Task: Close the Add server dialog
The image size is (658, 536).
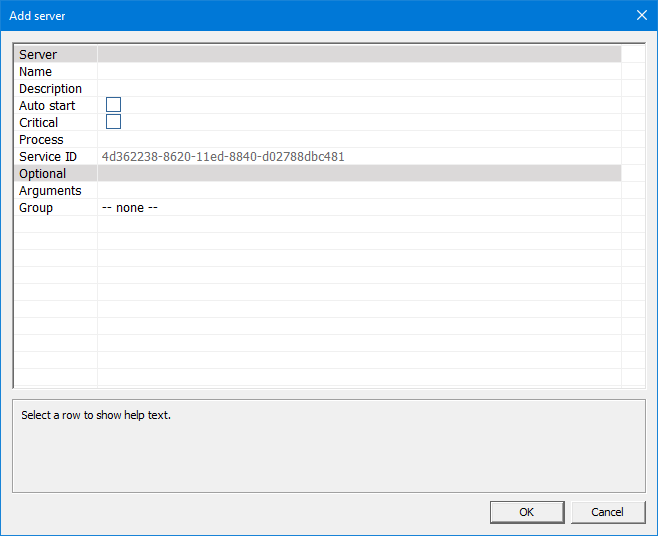Action: [642, 15]
